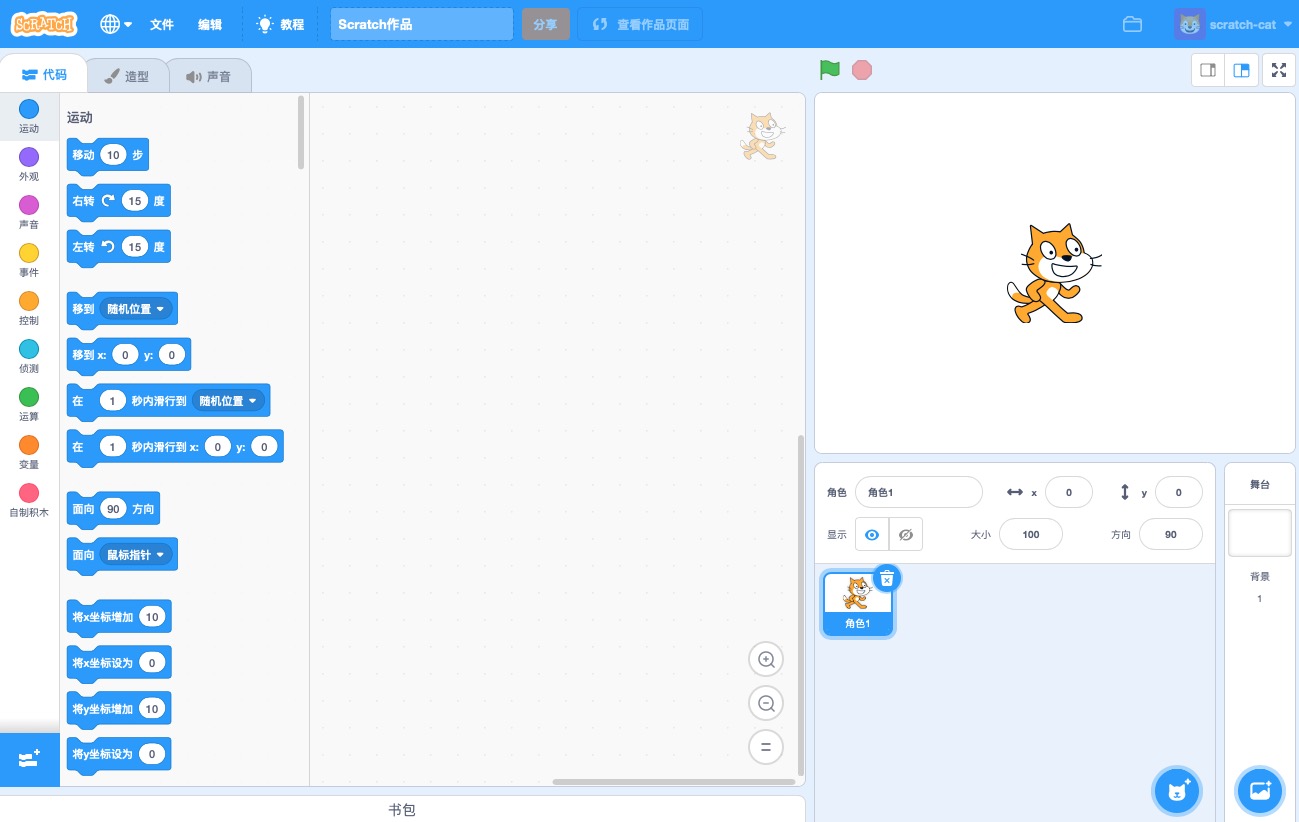Switch to small stage layout
Image resolution: width=1299 pixels, height=822 pixels.
click(x=1208, y=70)
